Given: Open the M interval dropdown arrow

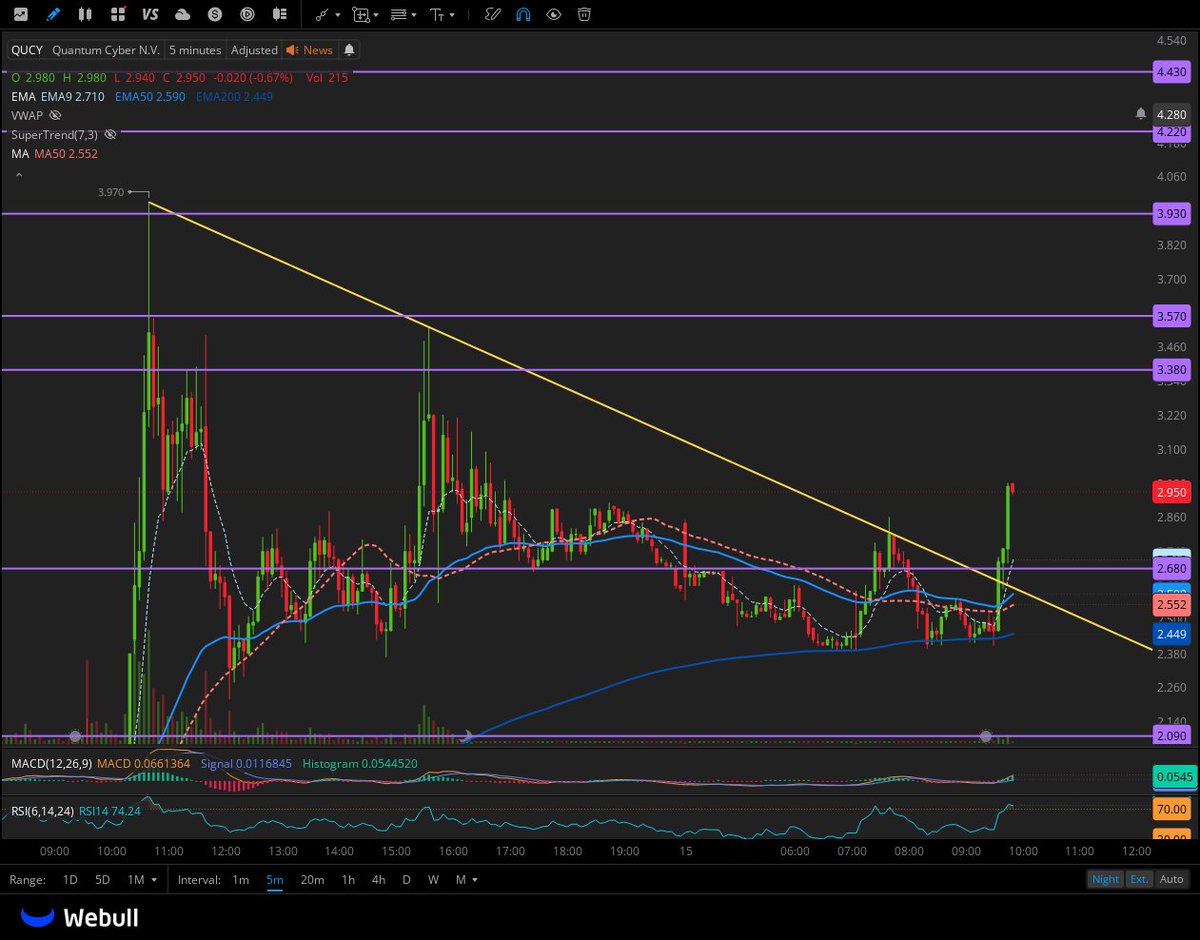Looking at the screenshot, I should tap(474, 880).
